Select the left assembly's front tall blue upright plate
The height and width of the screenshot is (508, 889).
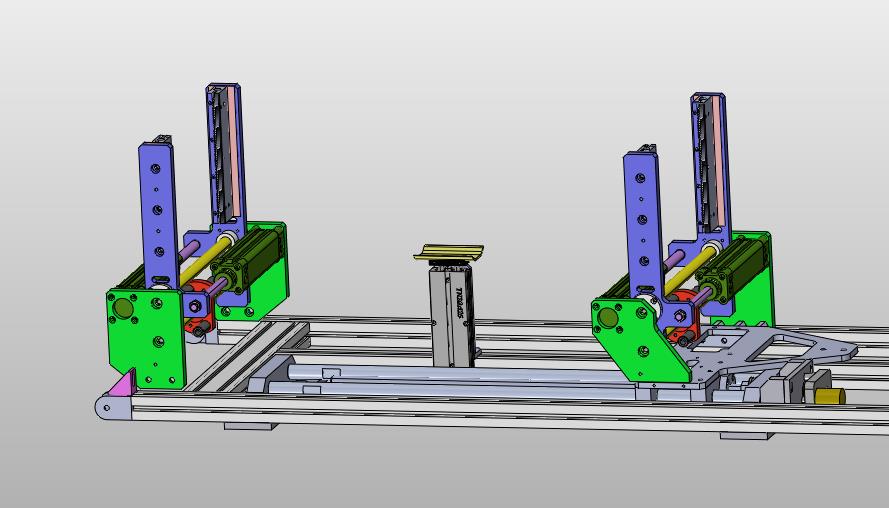(x=158, y=215)
